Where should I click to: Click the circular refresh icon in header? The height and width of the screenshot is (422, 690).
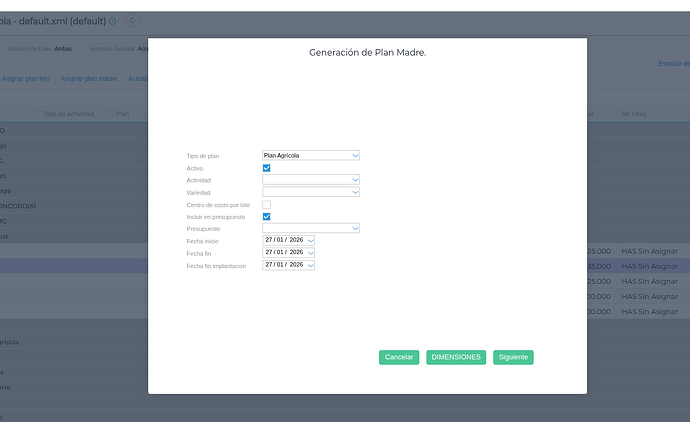click(133, 20)
